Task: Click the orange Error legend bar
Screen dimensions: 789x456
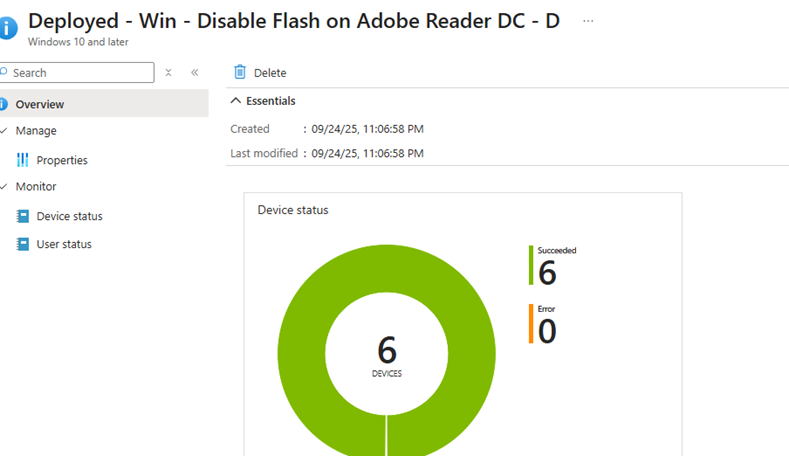Action: tap(531, 324)
